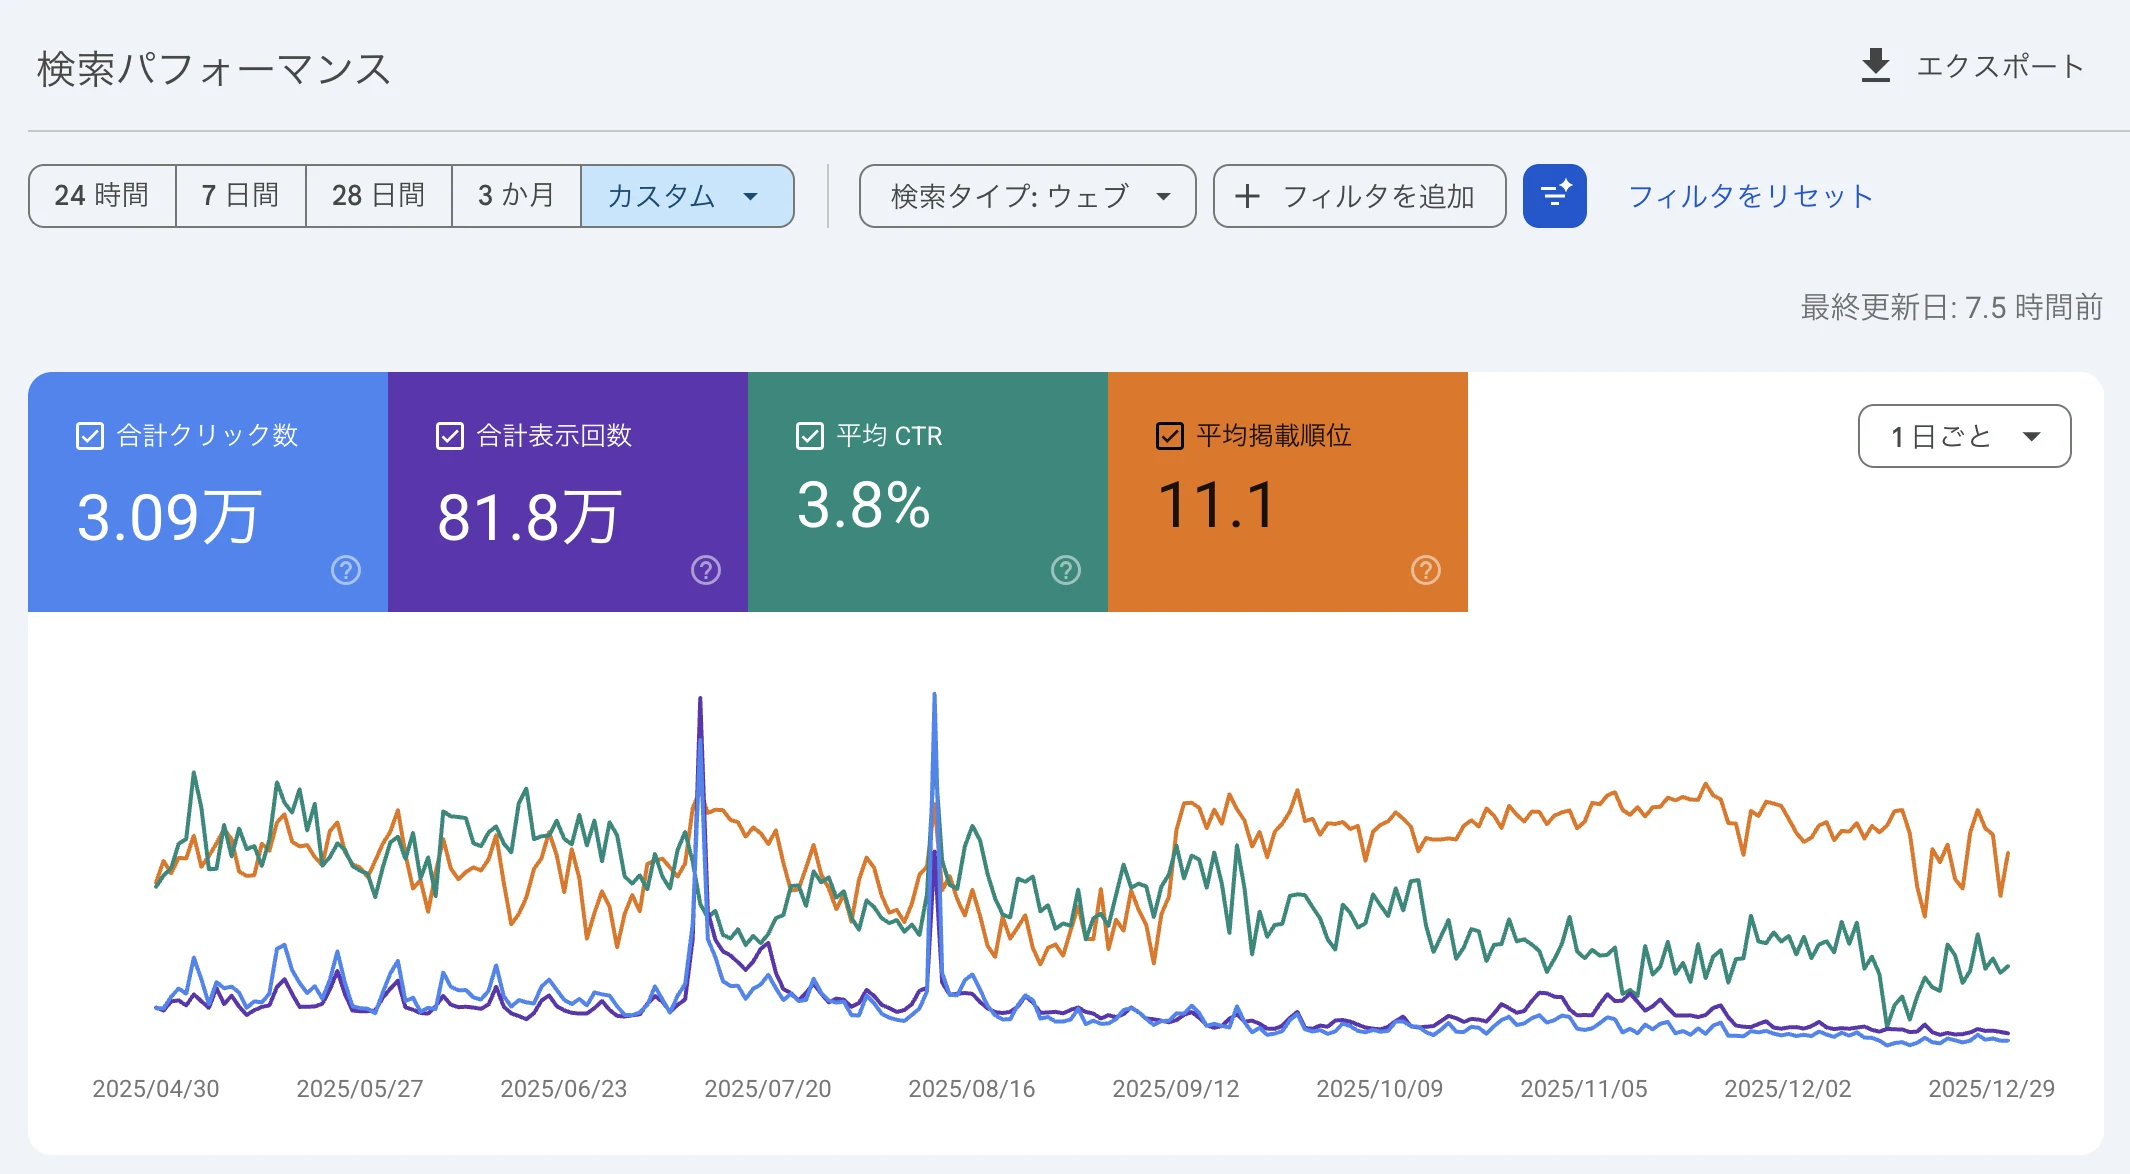Open the 1 日ごと granularity dropdown
This screenshot has height=1174, width=2130.
click(x=1964, y=436)
